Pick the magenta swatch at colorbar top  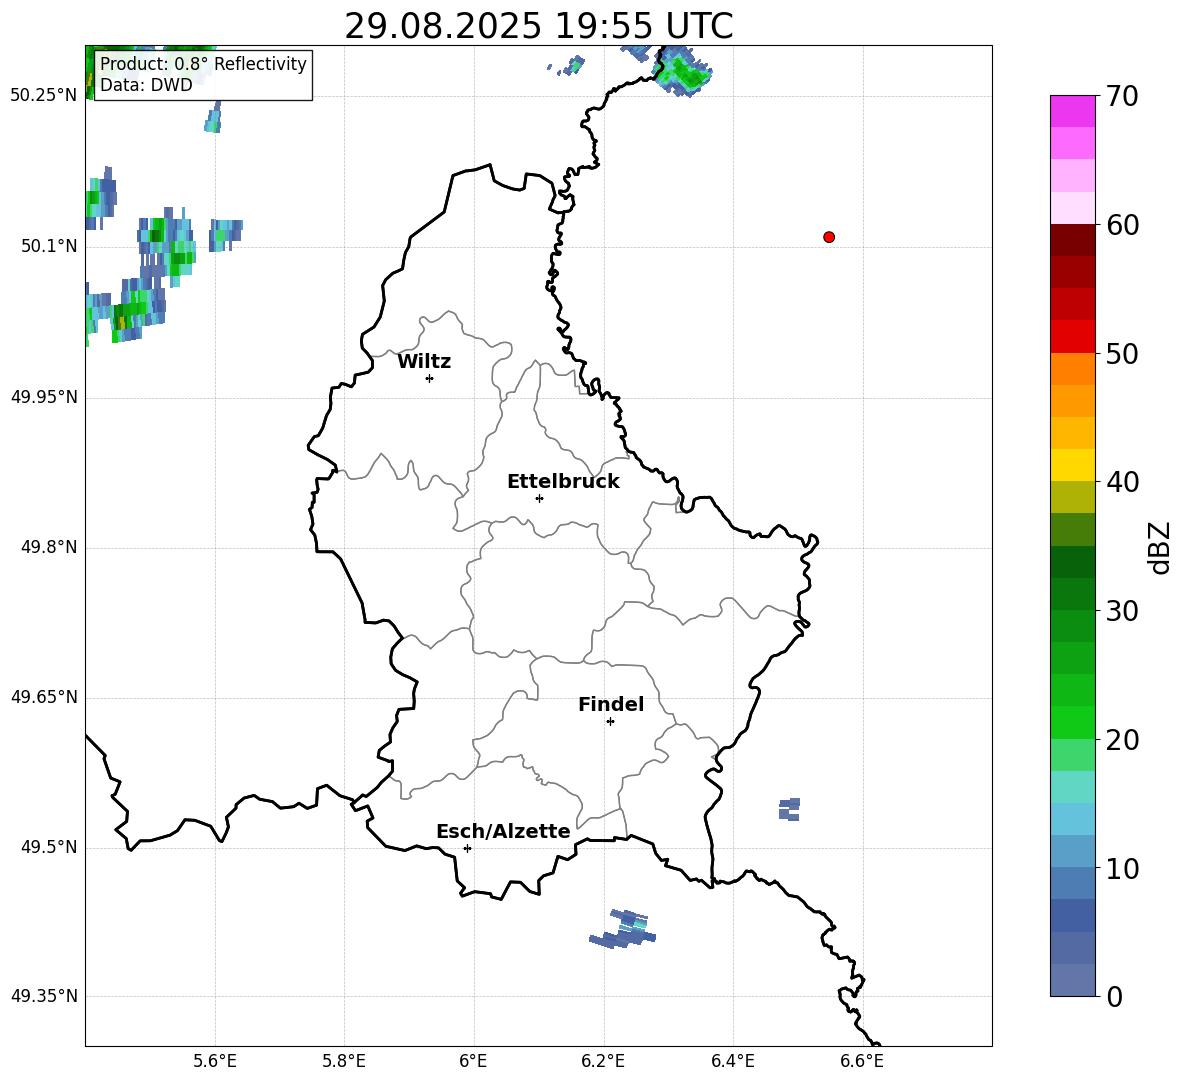point(1073,111)
